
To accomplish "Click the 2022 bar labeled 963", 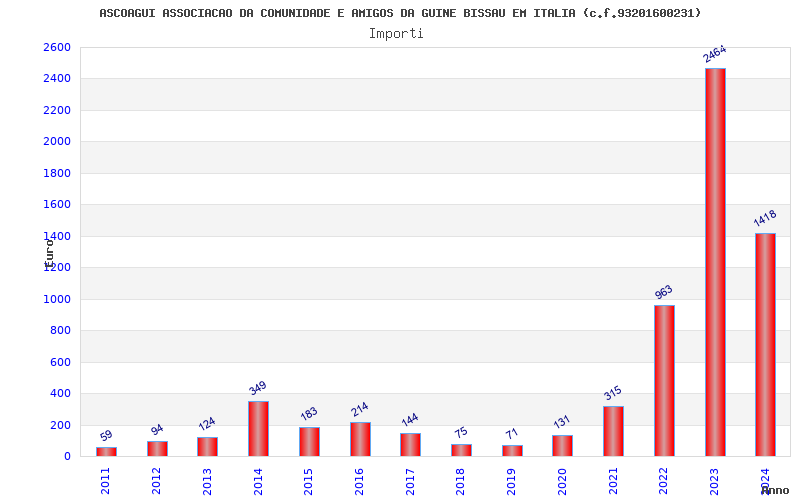I will [664, 381].
